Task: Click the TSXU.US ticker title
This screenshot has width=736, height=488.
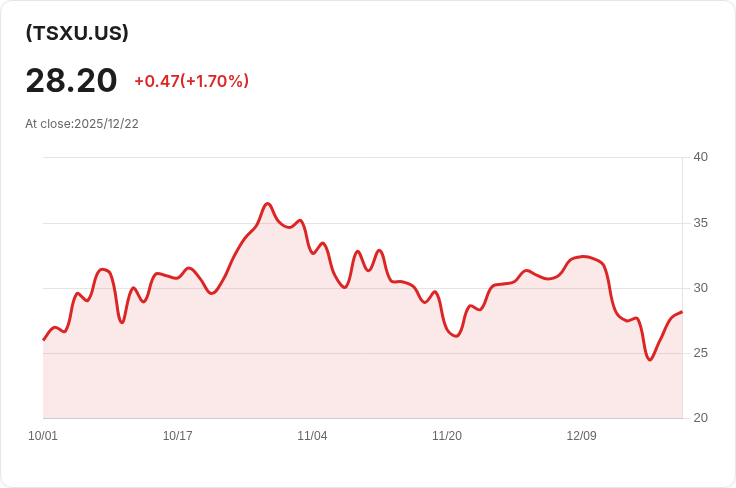Action: [x=77, y=33]
